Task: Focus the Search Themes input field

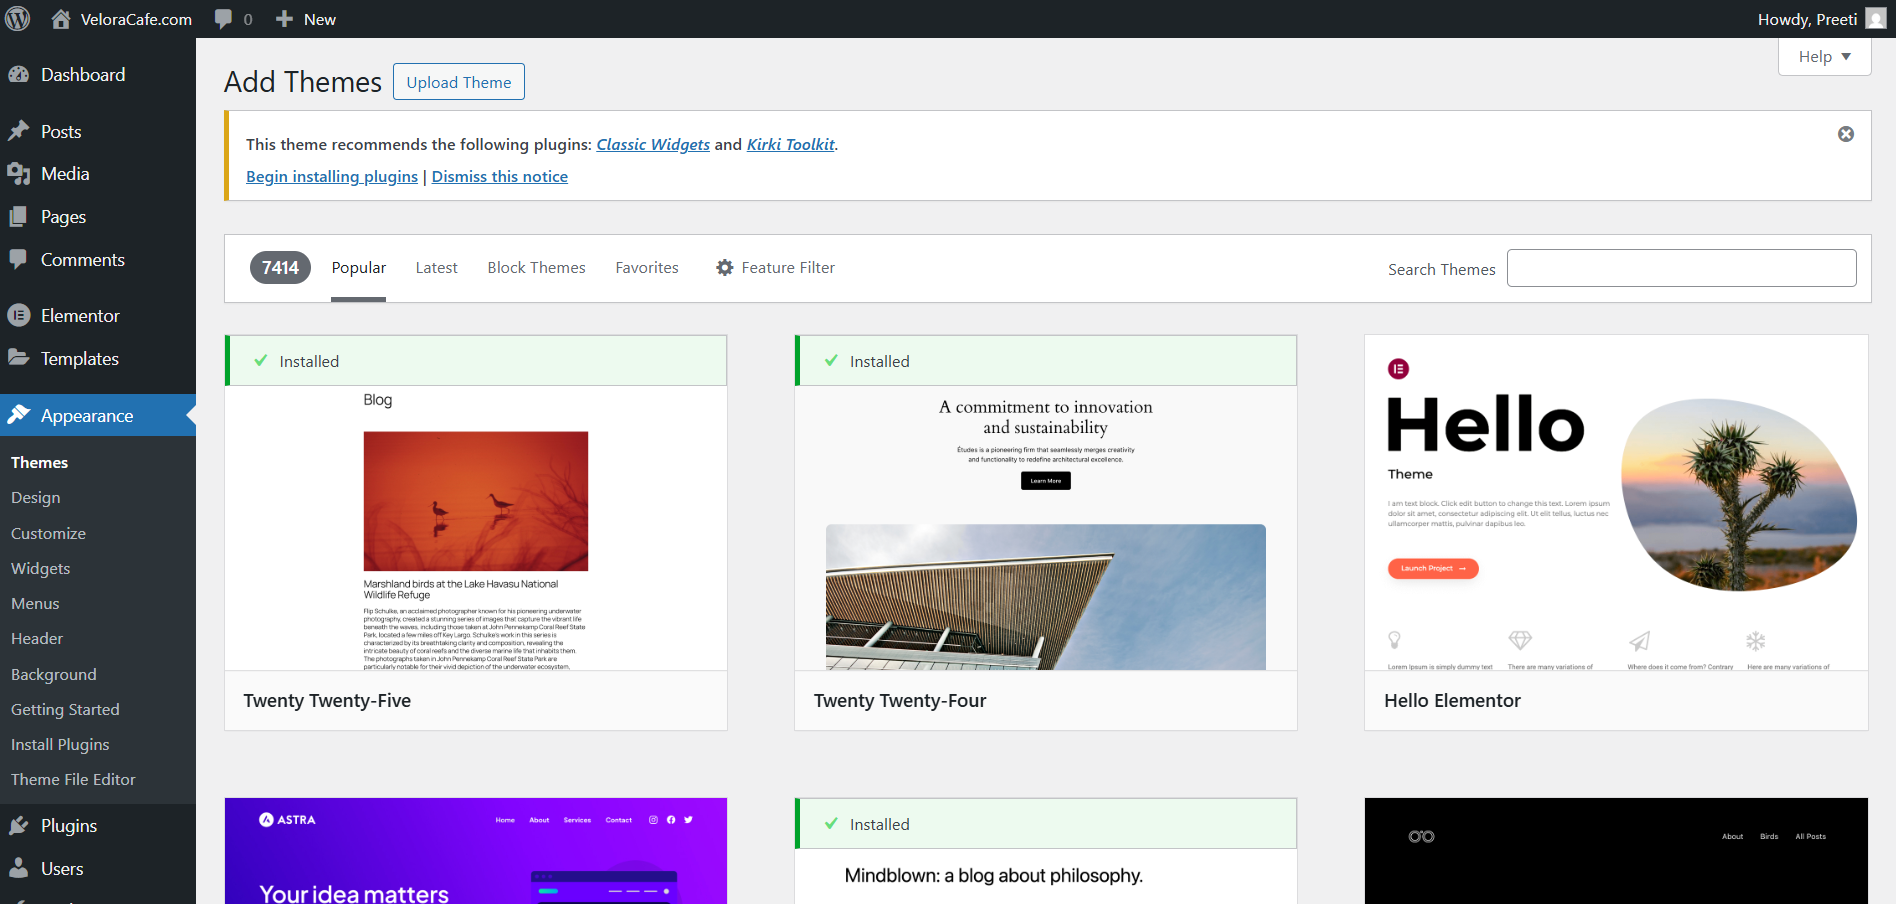Action: click(x=1682, y=268)
